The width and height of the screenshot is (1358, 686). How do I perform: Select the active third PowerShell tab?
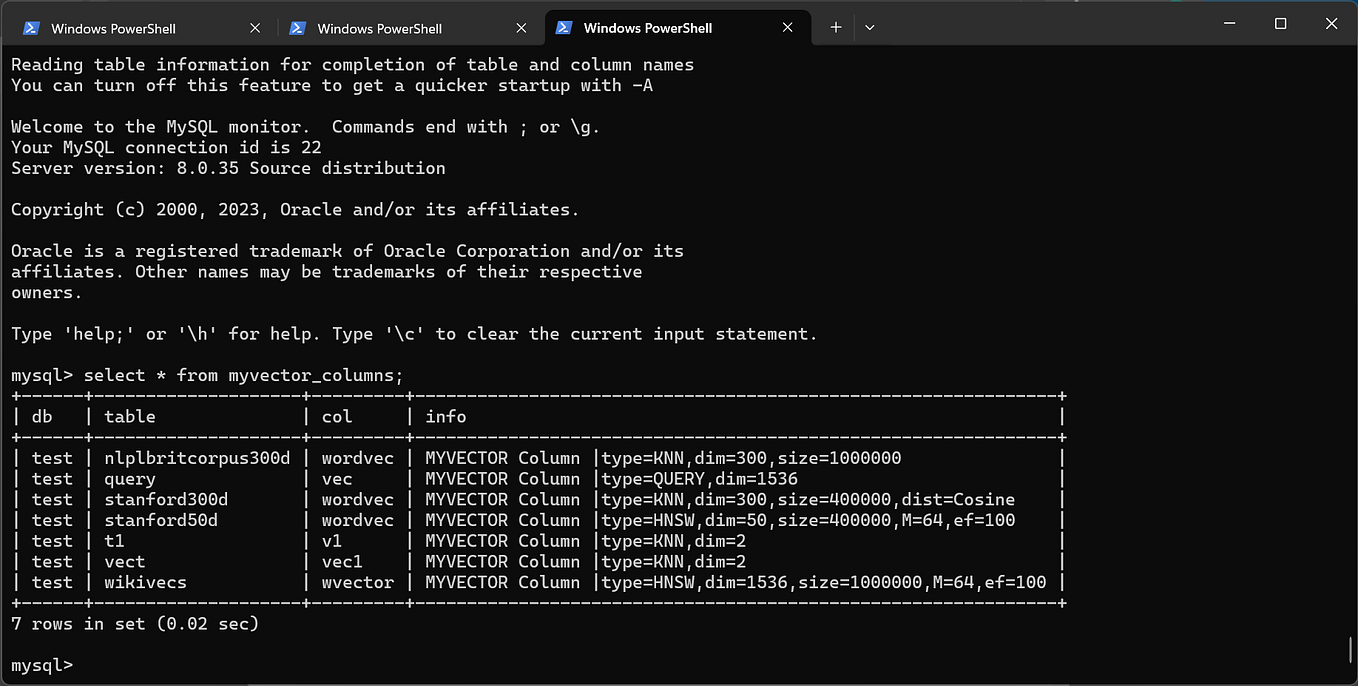[x=676, y=28]
